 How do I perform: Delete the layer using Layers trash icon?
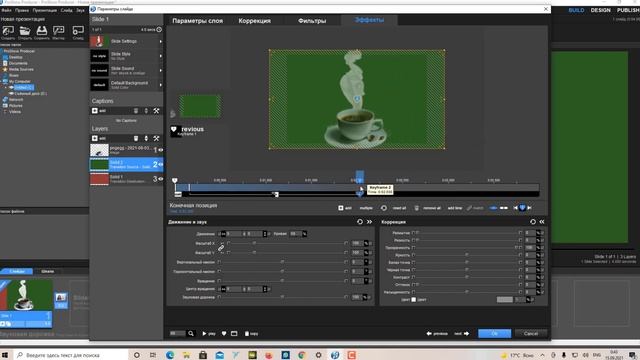[x=136, y=138]
